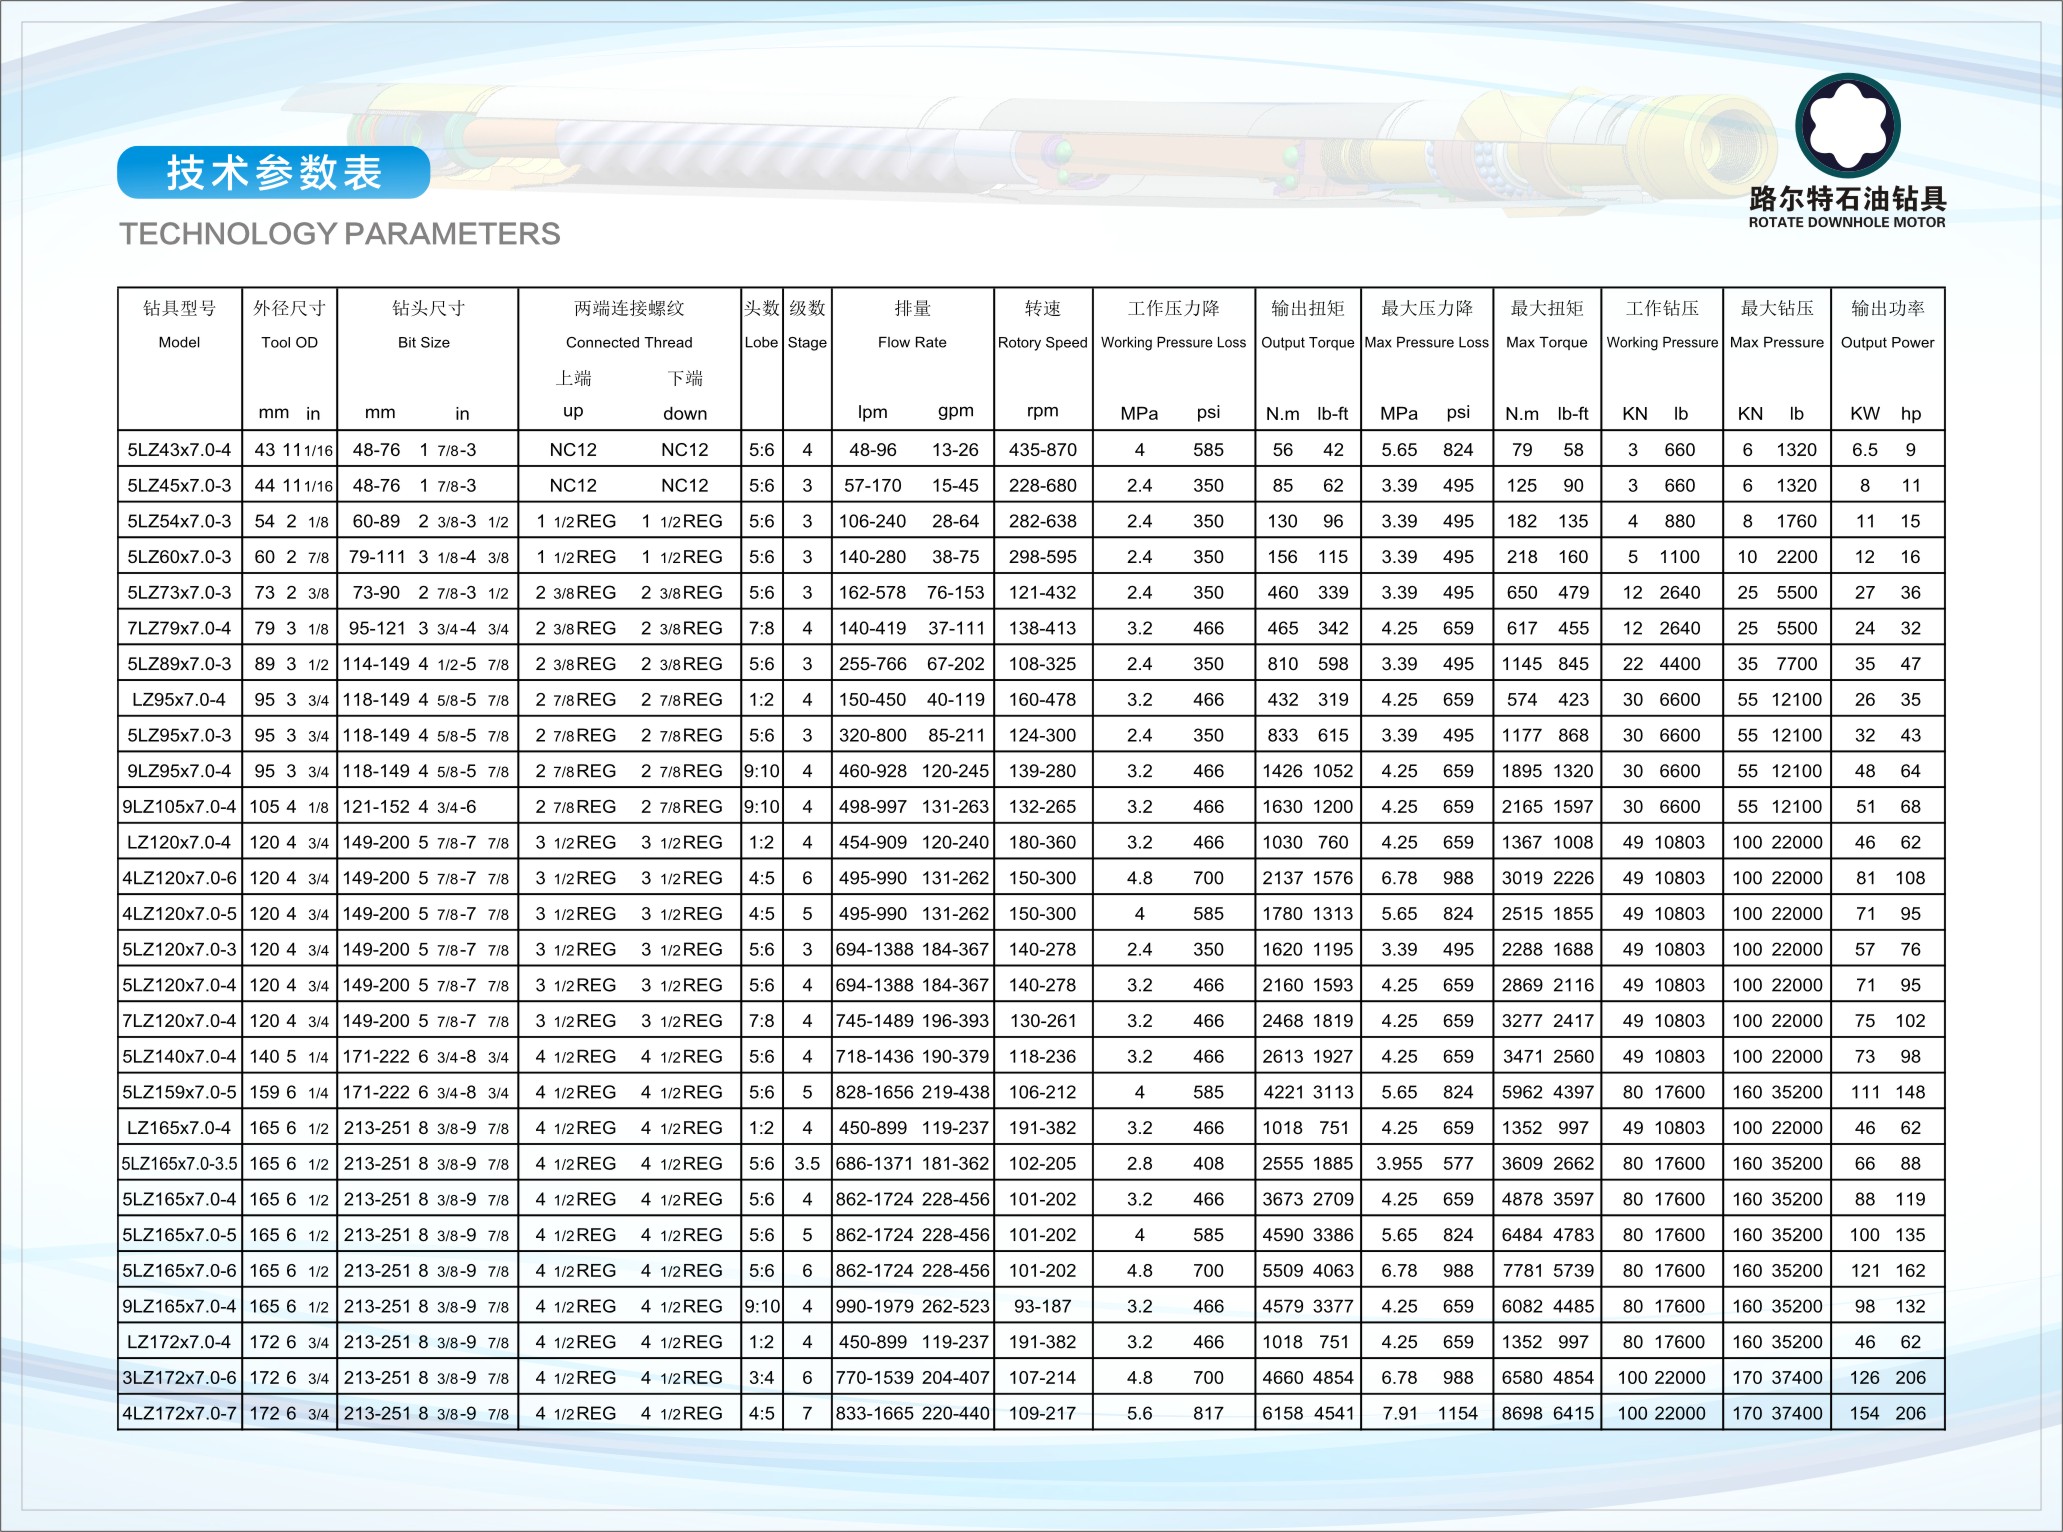Viewport: 2063px width, 1532px height.
Task: Click rotary speed value 435-870
Action: [x=1043, y=450]
